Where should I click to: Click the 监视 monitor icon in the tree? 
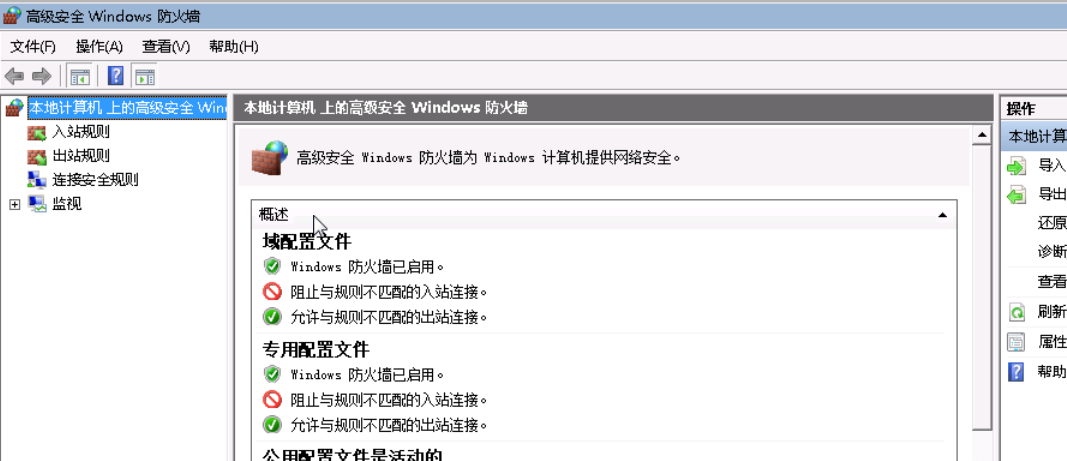(x=37, y=204)
